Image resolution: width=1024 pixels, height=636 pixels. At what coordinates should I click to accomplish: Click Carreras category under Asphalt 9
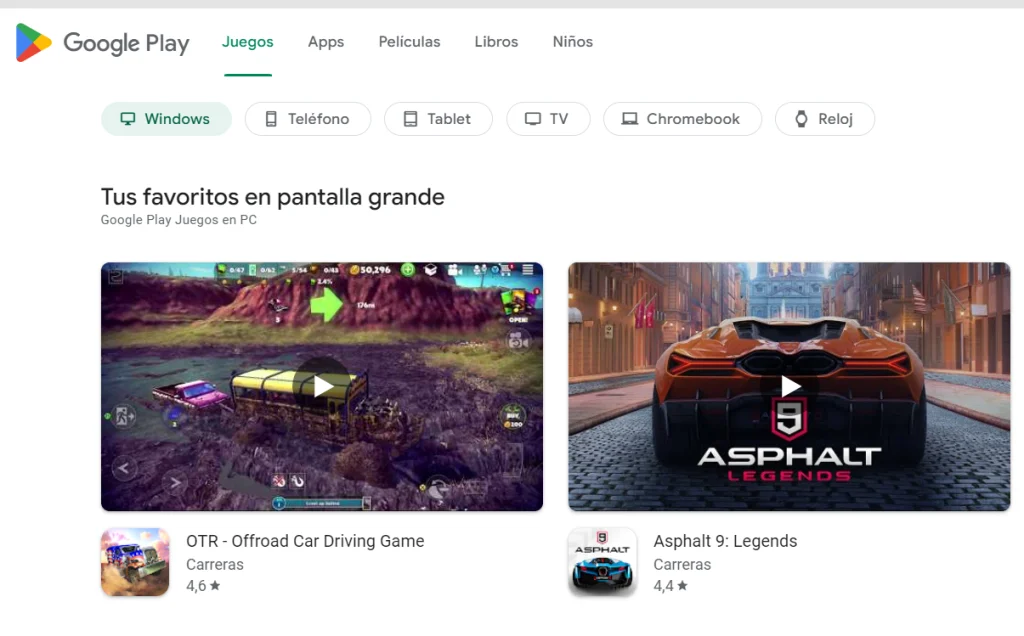click(682, 564)
